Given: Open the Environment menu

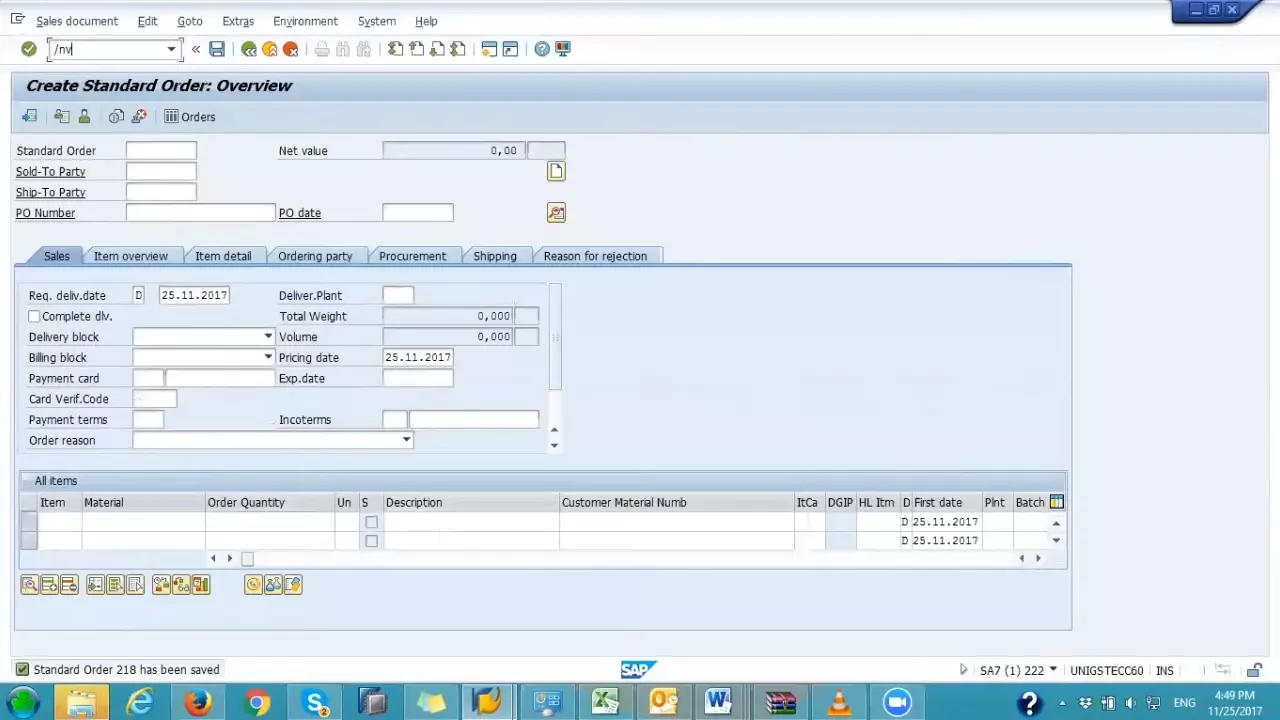Looking at the screenshot, I should [x=305, y=21].
